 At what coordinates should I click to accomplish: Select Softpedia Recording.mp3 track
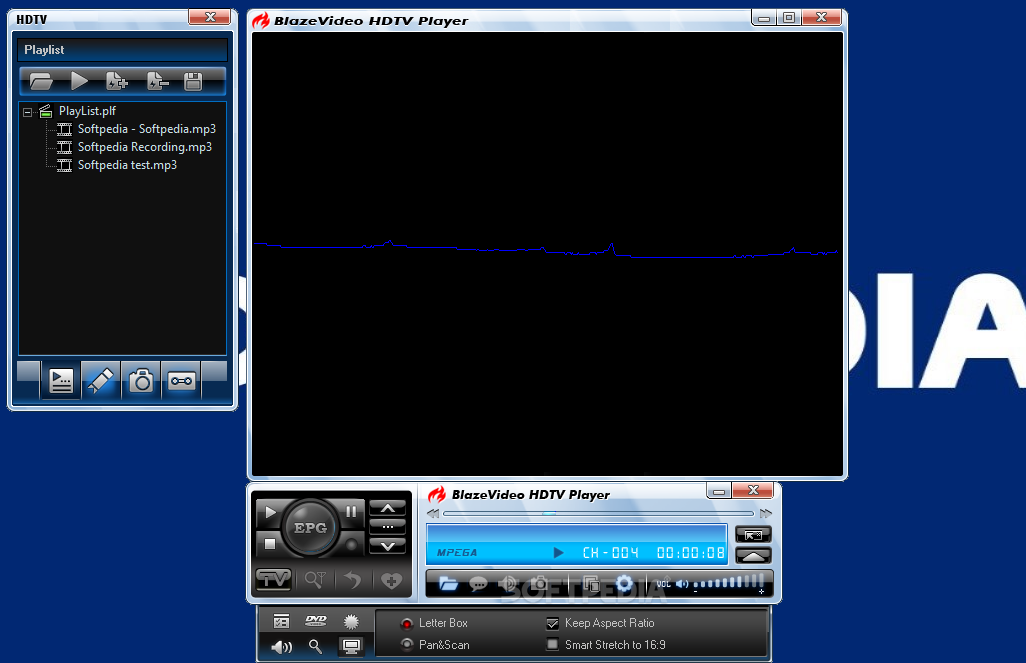(x=145, y=147)
